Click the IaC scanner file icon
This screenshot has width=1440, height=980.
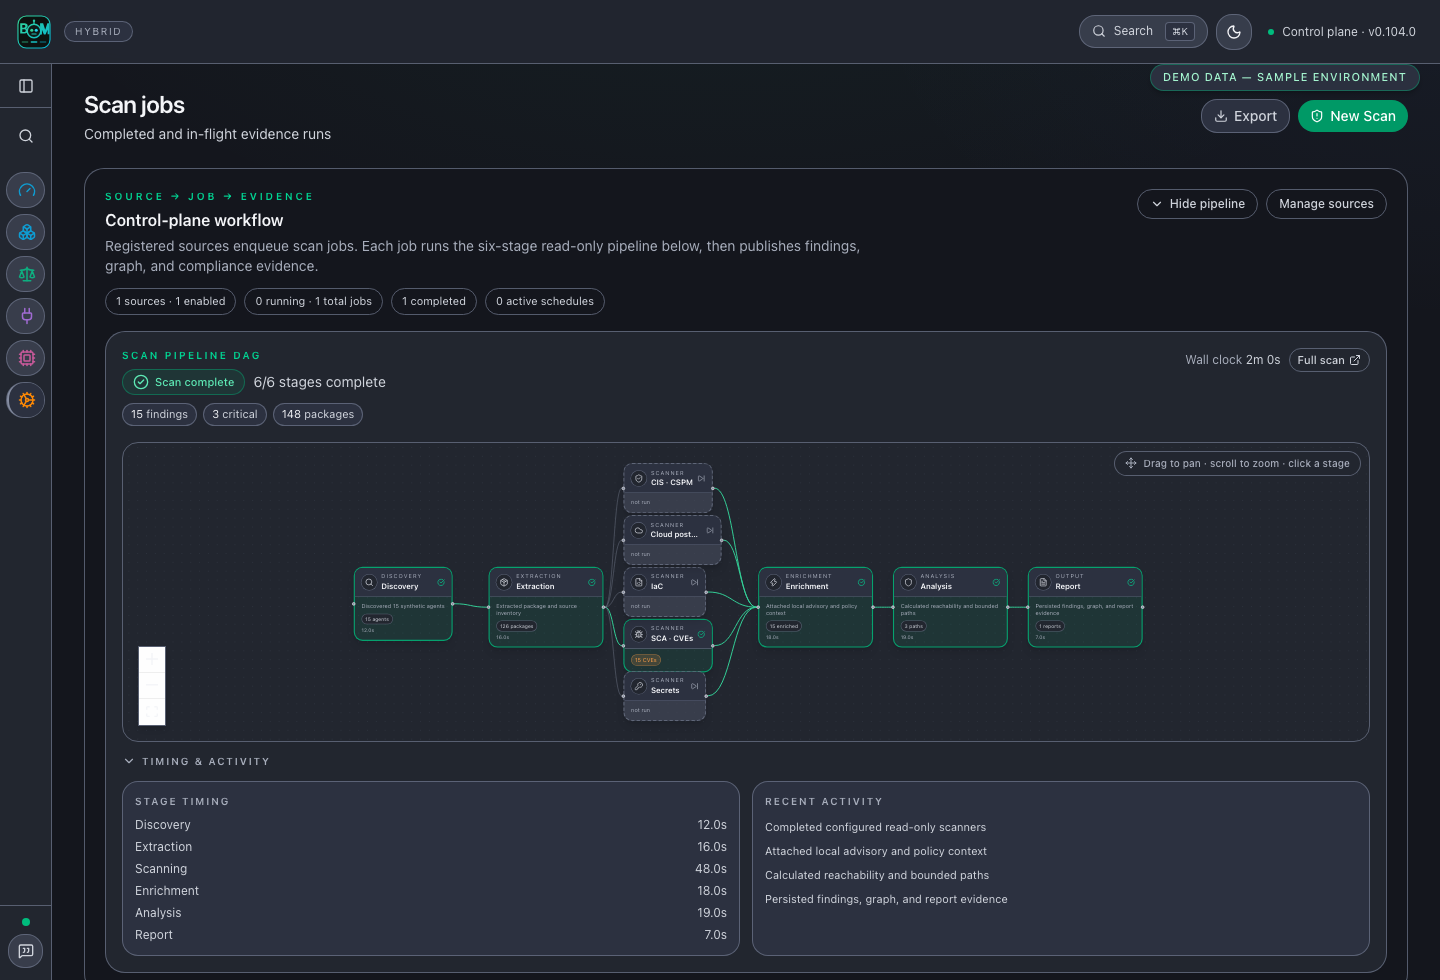[x=639, y=582]
